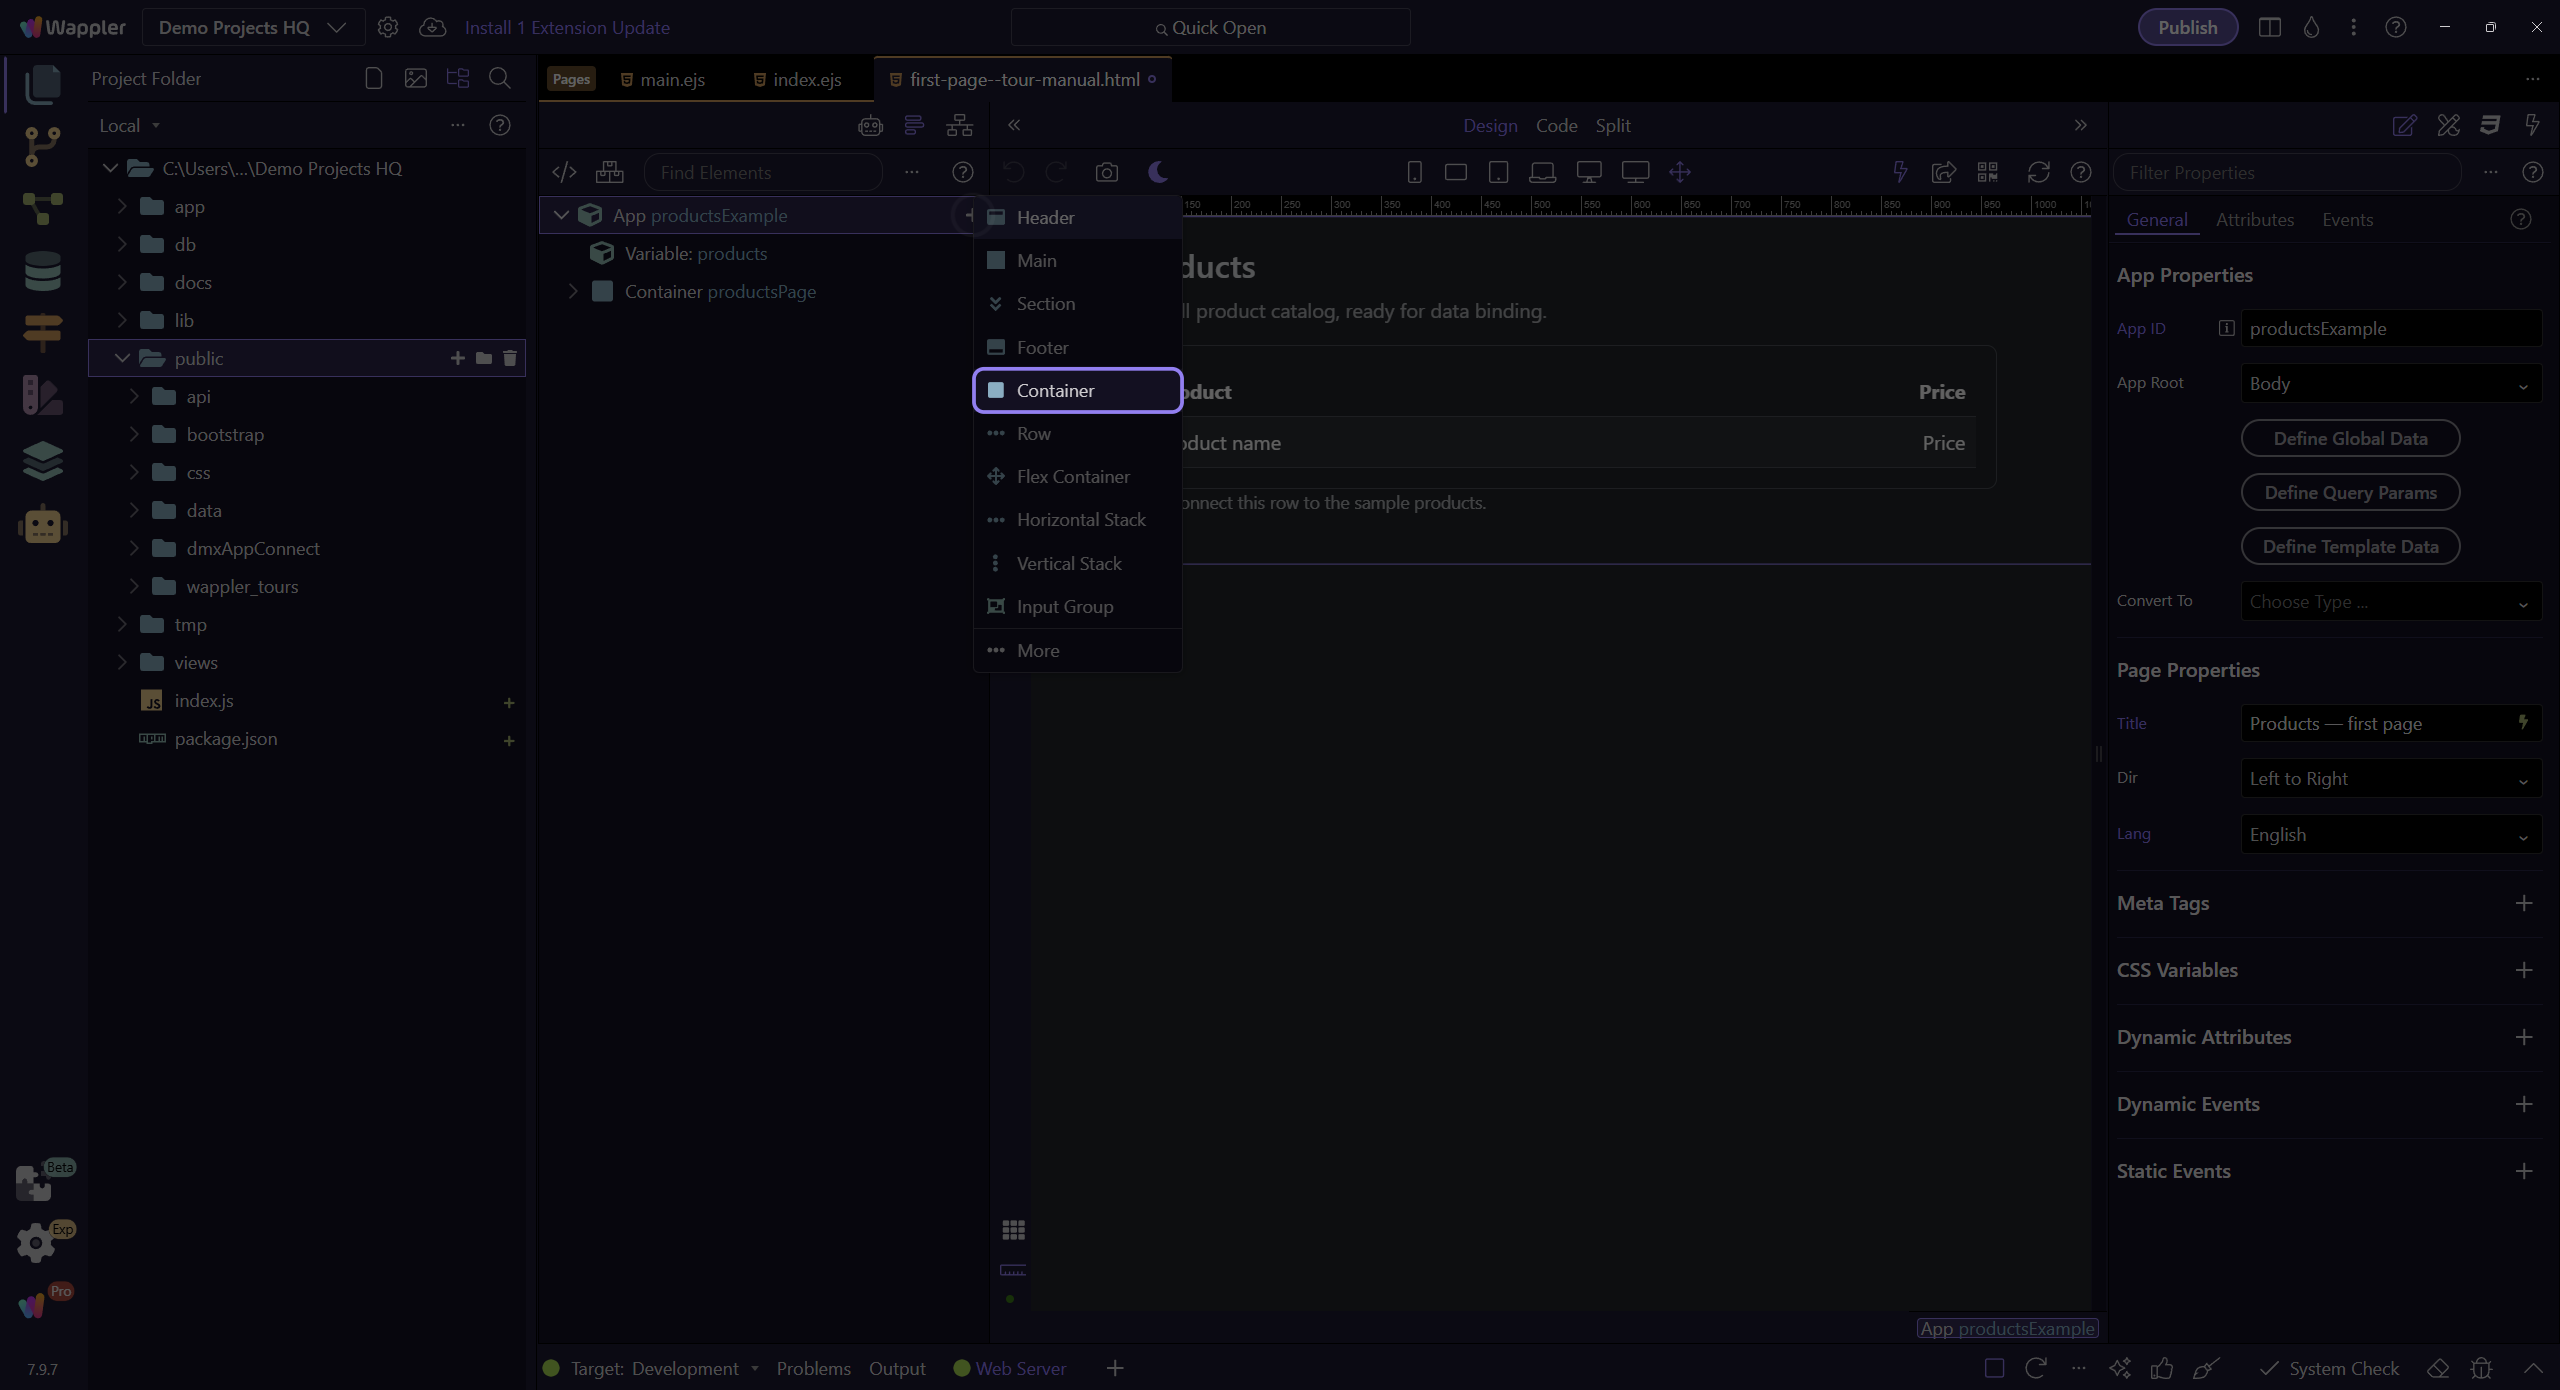Take a snapshot with the camera icon

(x=1106, y=172)
